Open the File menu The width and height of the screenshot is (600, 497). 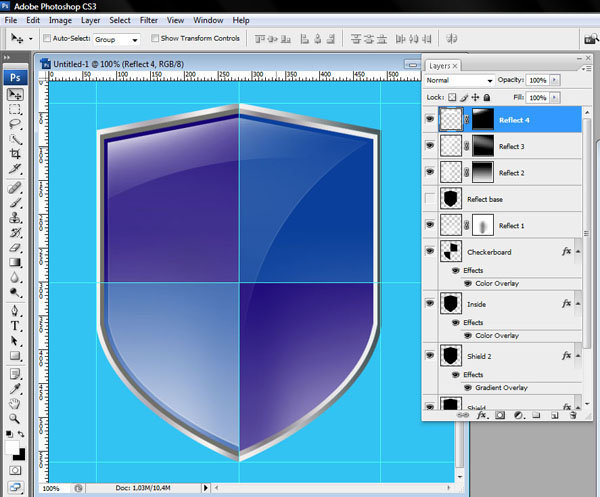click(11, 20)
